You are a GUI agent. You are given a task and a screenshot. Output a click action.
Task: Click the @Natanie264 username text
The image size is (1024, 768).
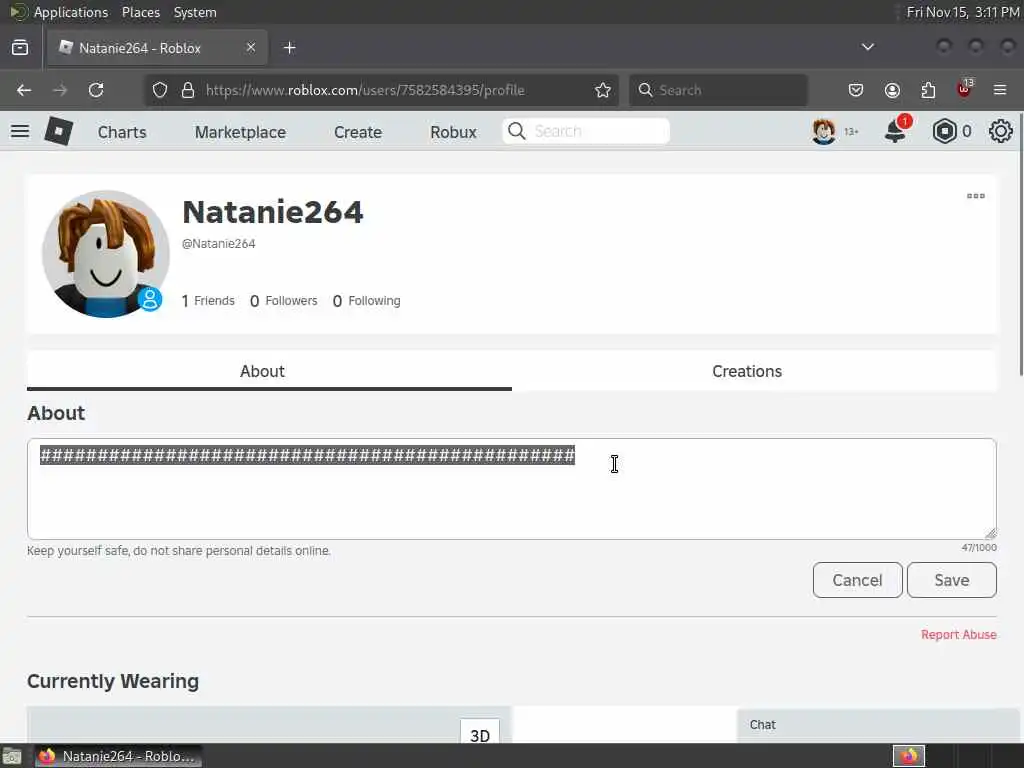click(x=219, y=244)
